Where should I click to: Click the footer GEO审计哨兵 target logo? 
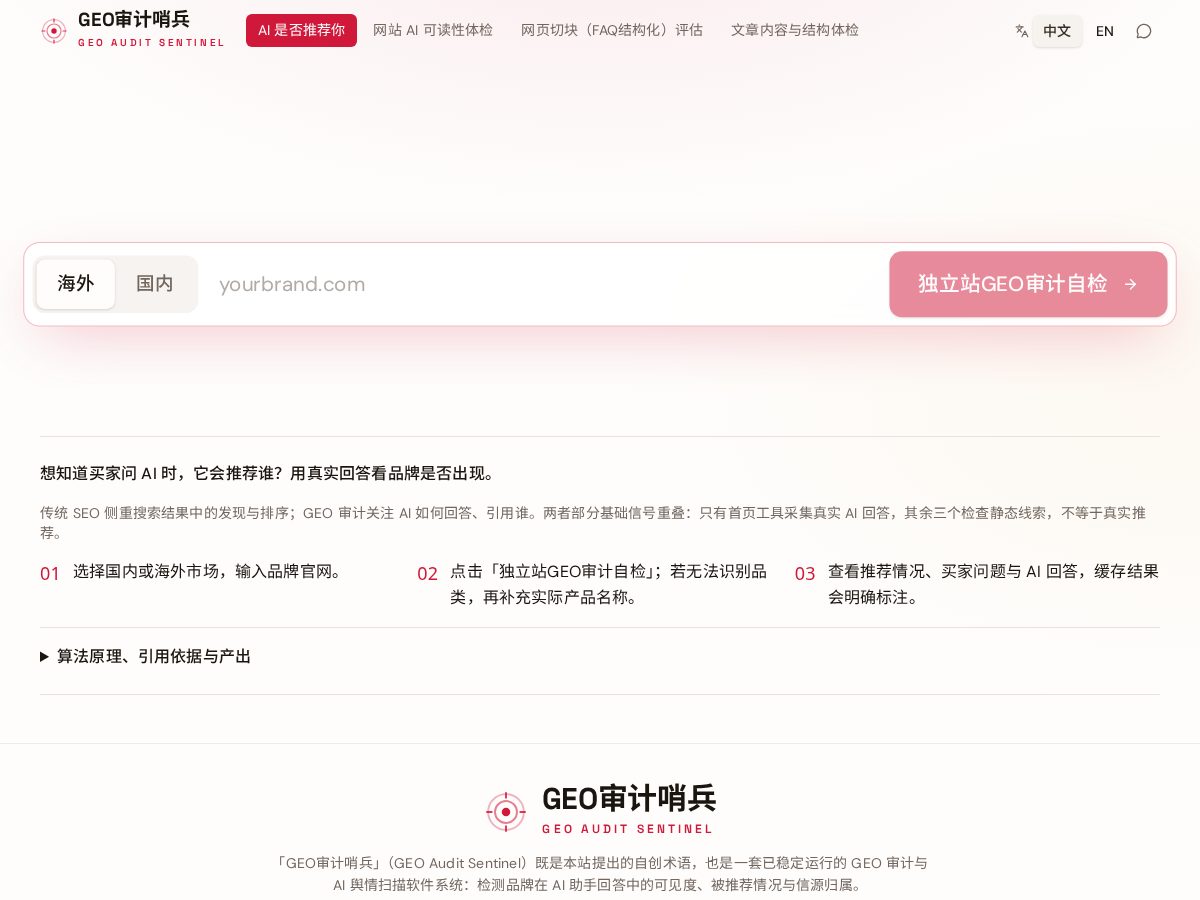(x=506, y=812)
